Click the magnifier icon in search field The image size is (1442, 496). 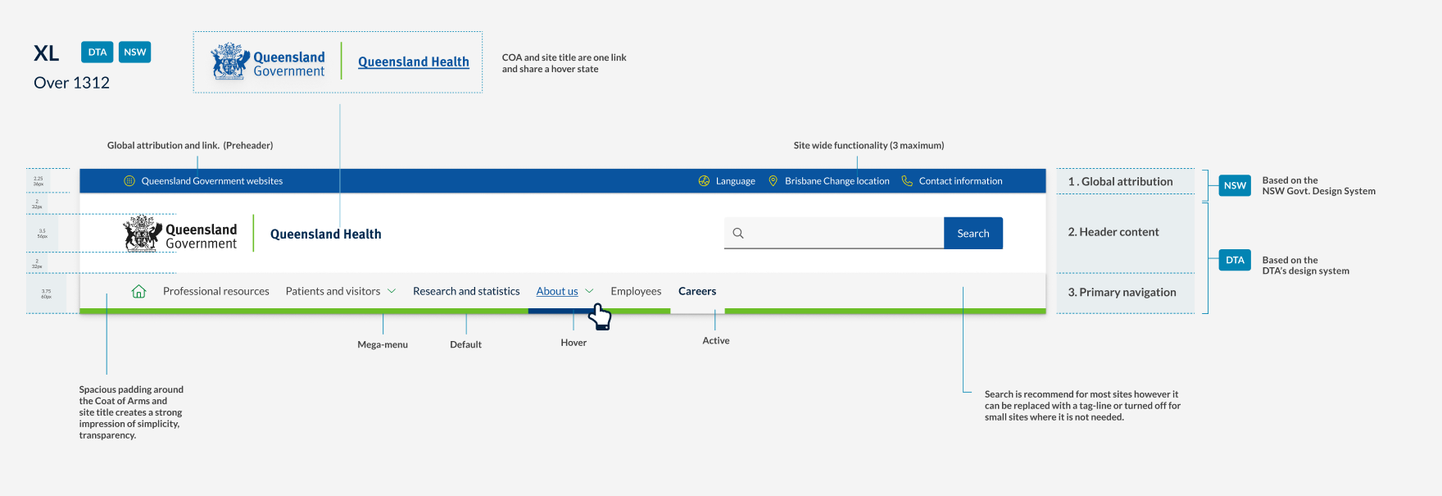pos(738,233)
